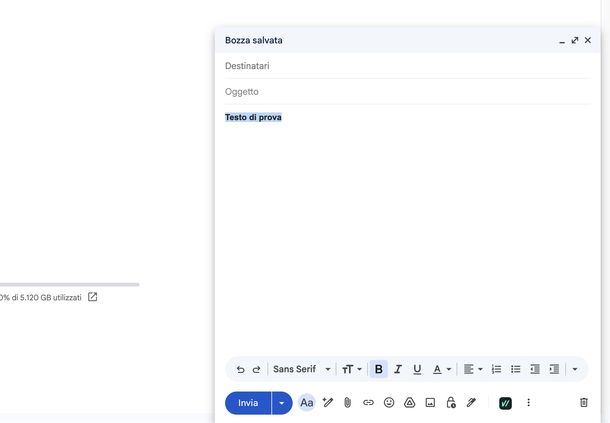This screenshot has height=423, width=610.
Task: Increase the indent
Action: [x=554, y=369]
